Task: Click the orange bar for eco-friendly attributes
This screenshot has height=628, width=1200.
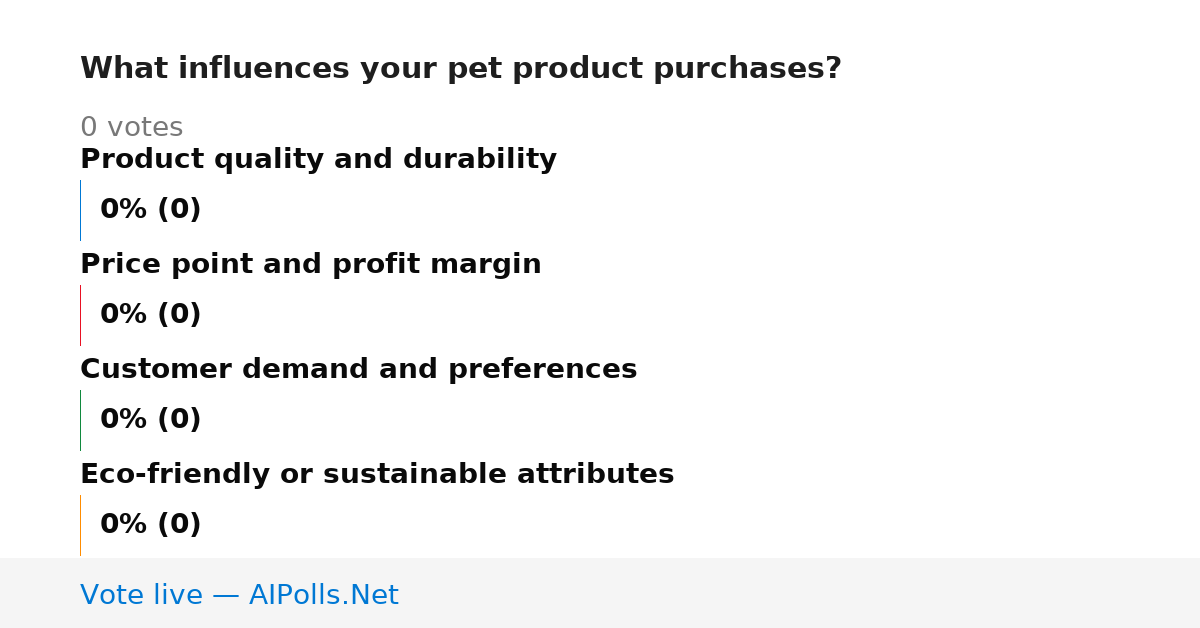Action: (80, 525)
